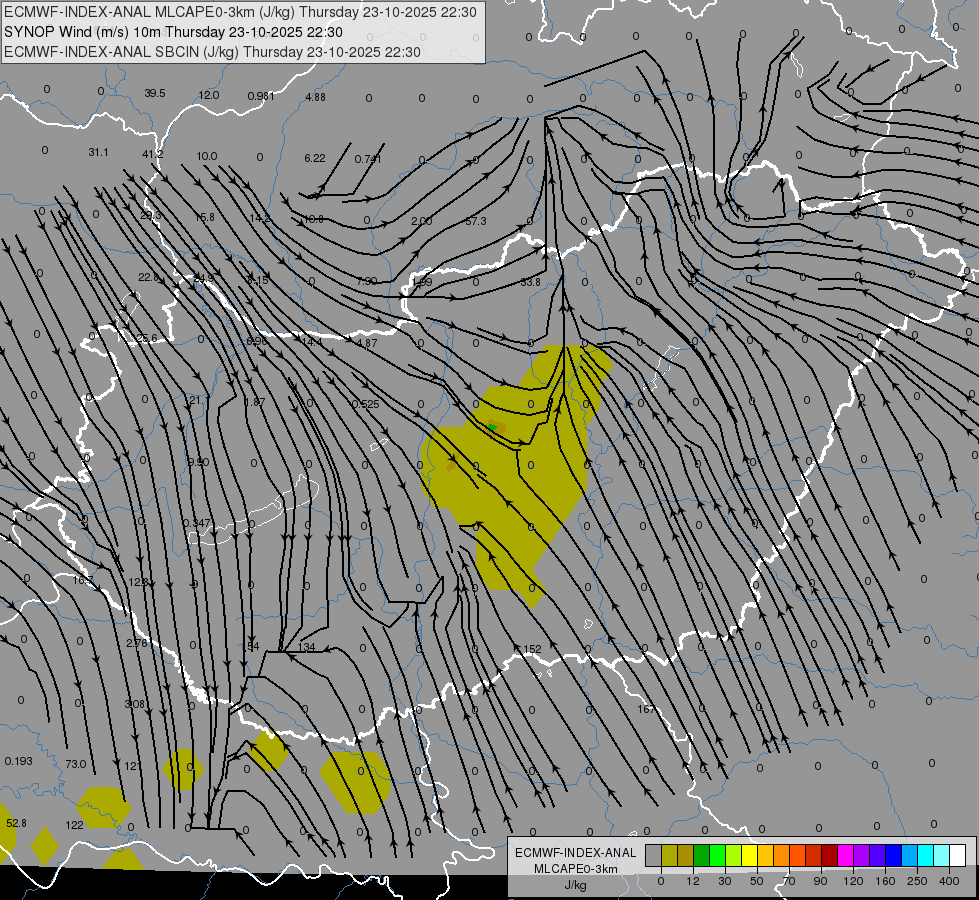The image size is (979, 900).
Task: Click the legend scale label 400
Action: [x=949, y=881]
